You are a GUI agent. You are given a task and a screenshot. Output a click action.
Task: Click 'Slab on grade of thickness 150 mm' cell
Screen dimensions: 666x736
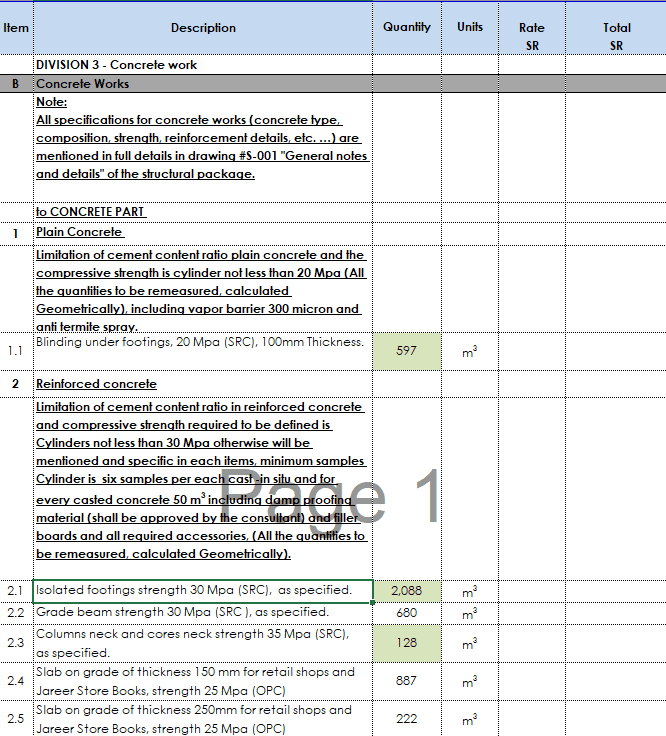point(203,681)
